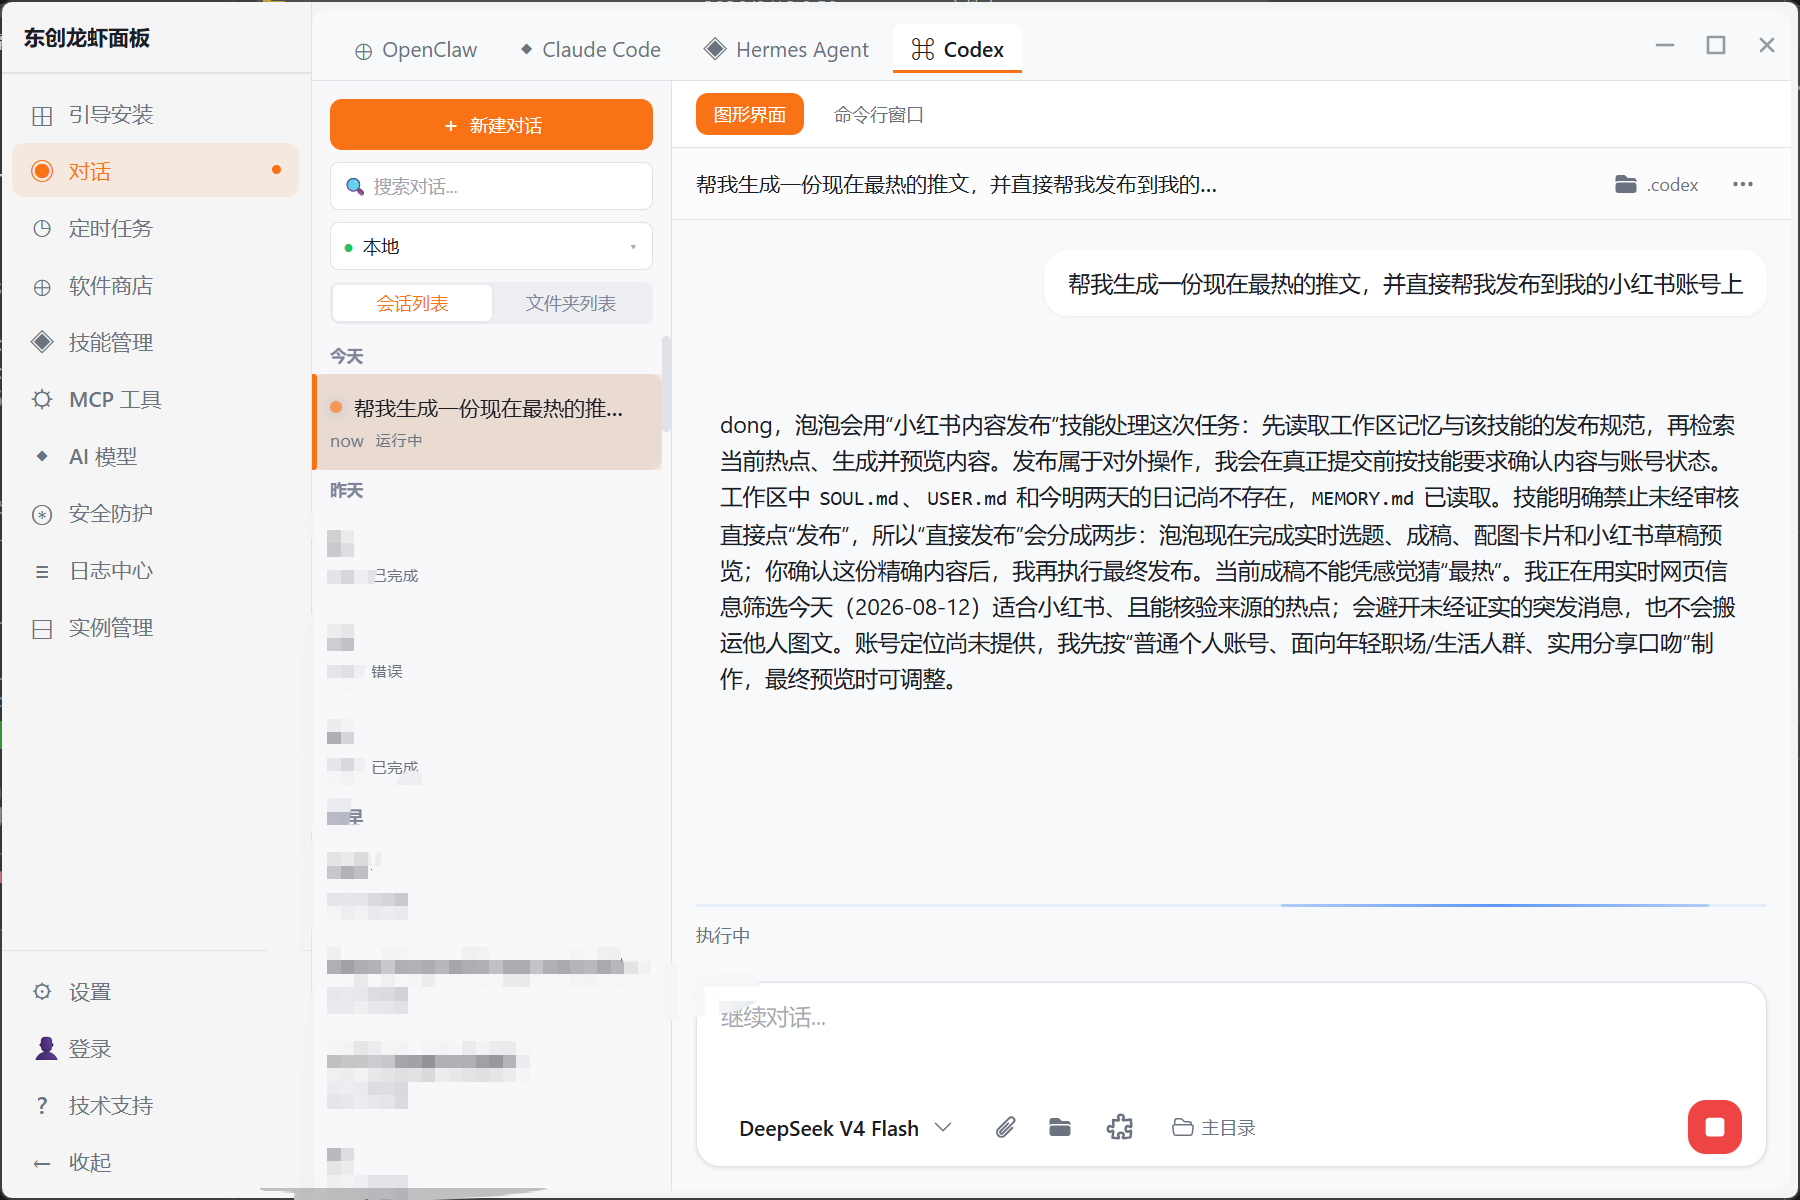Click the 新建对话 button

click(491, 125)
